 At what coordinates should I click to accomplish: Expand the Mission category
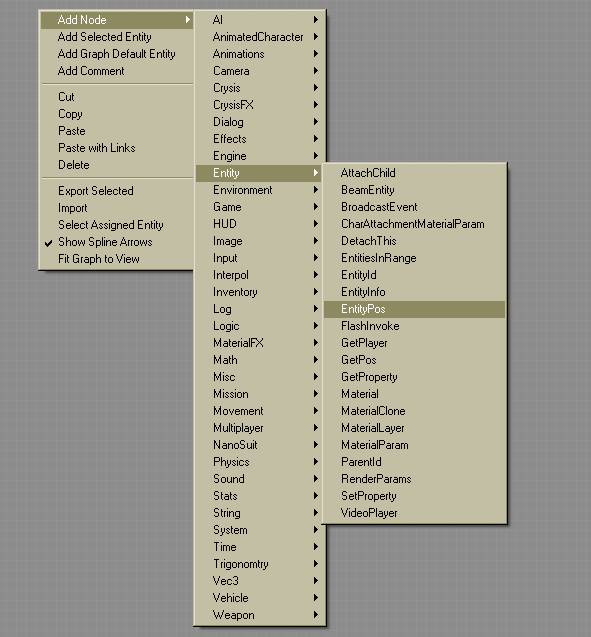[260, 394]
